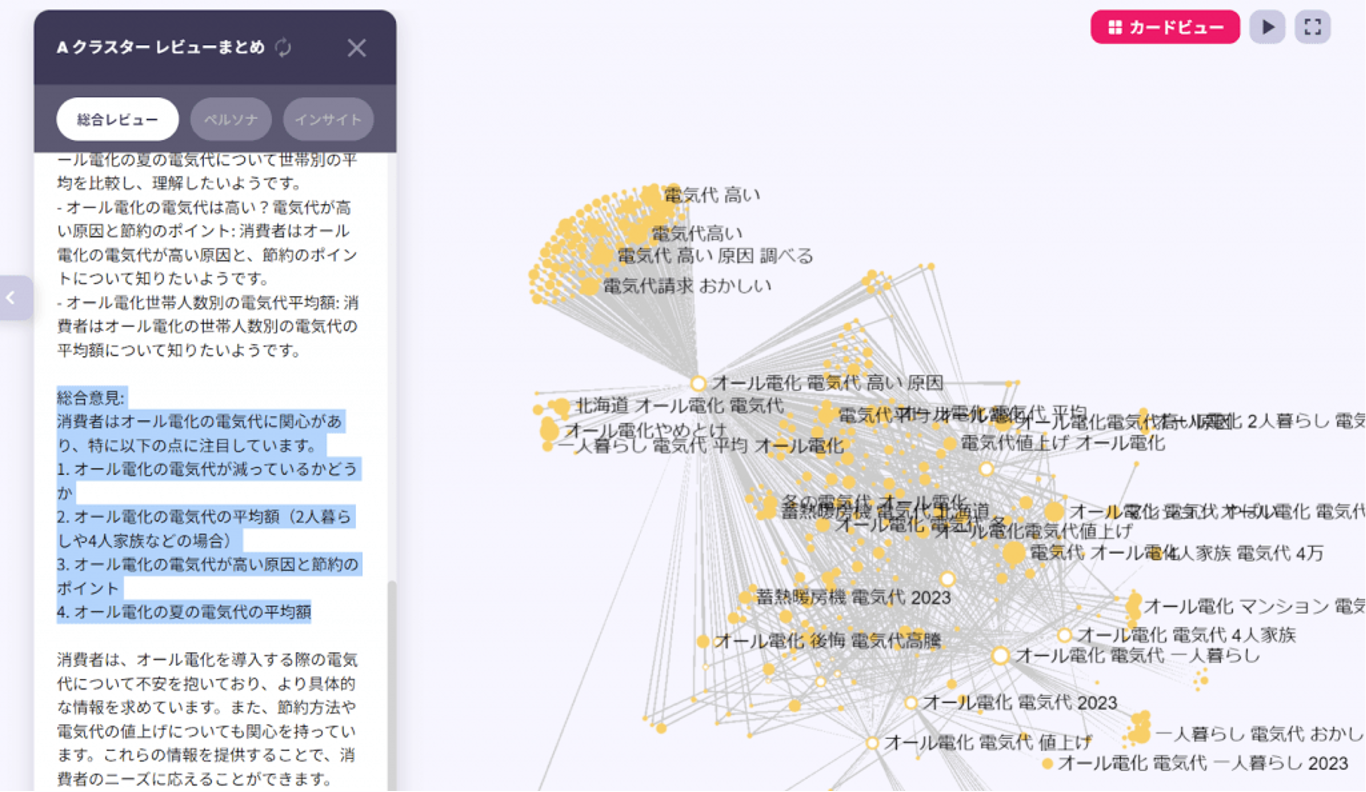This screenshot has height=792, width=1366.
Task: Click the 総合意見: heading in the review
Action: [x=92, y=397]
